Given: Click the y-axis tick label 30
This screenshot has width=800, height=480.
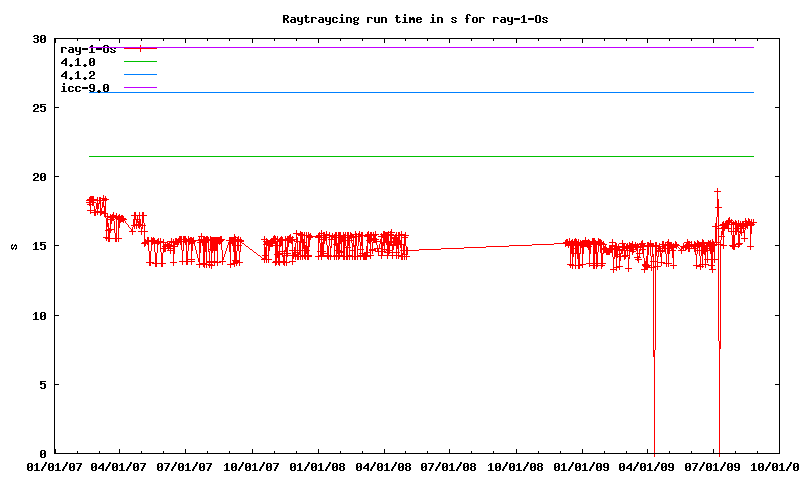Looking at the screenshot, I should [x=39, y=39].
